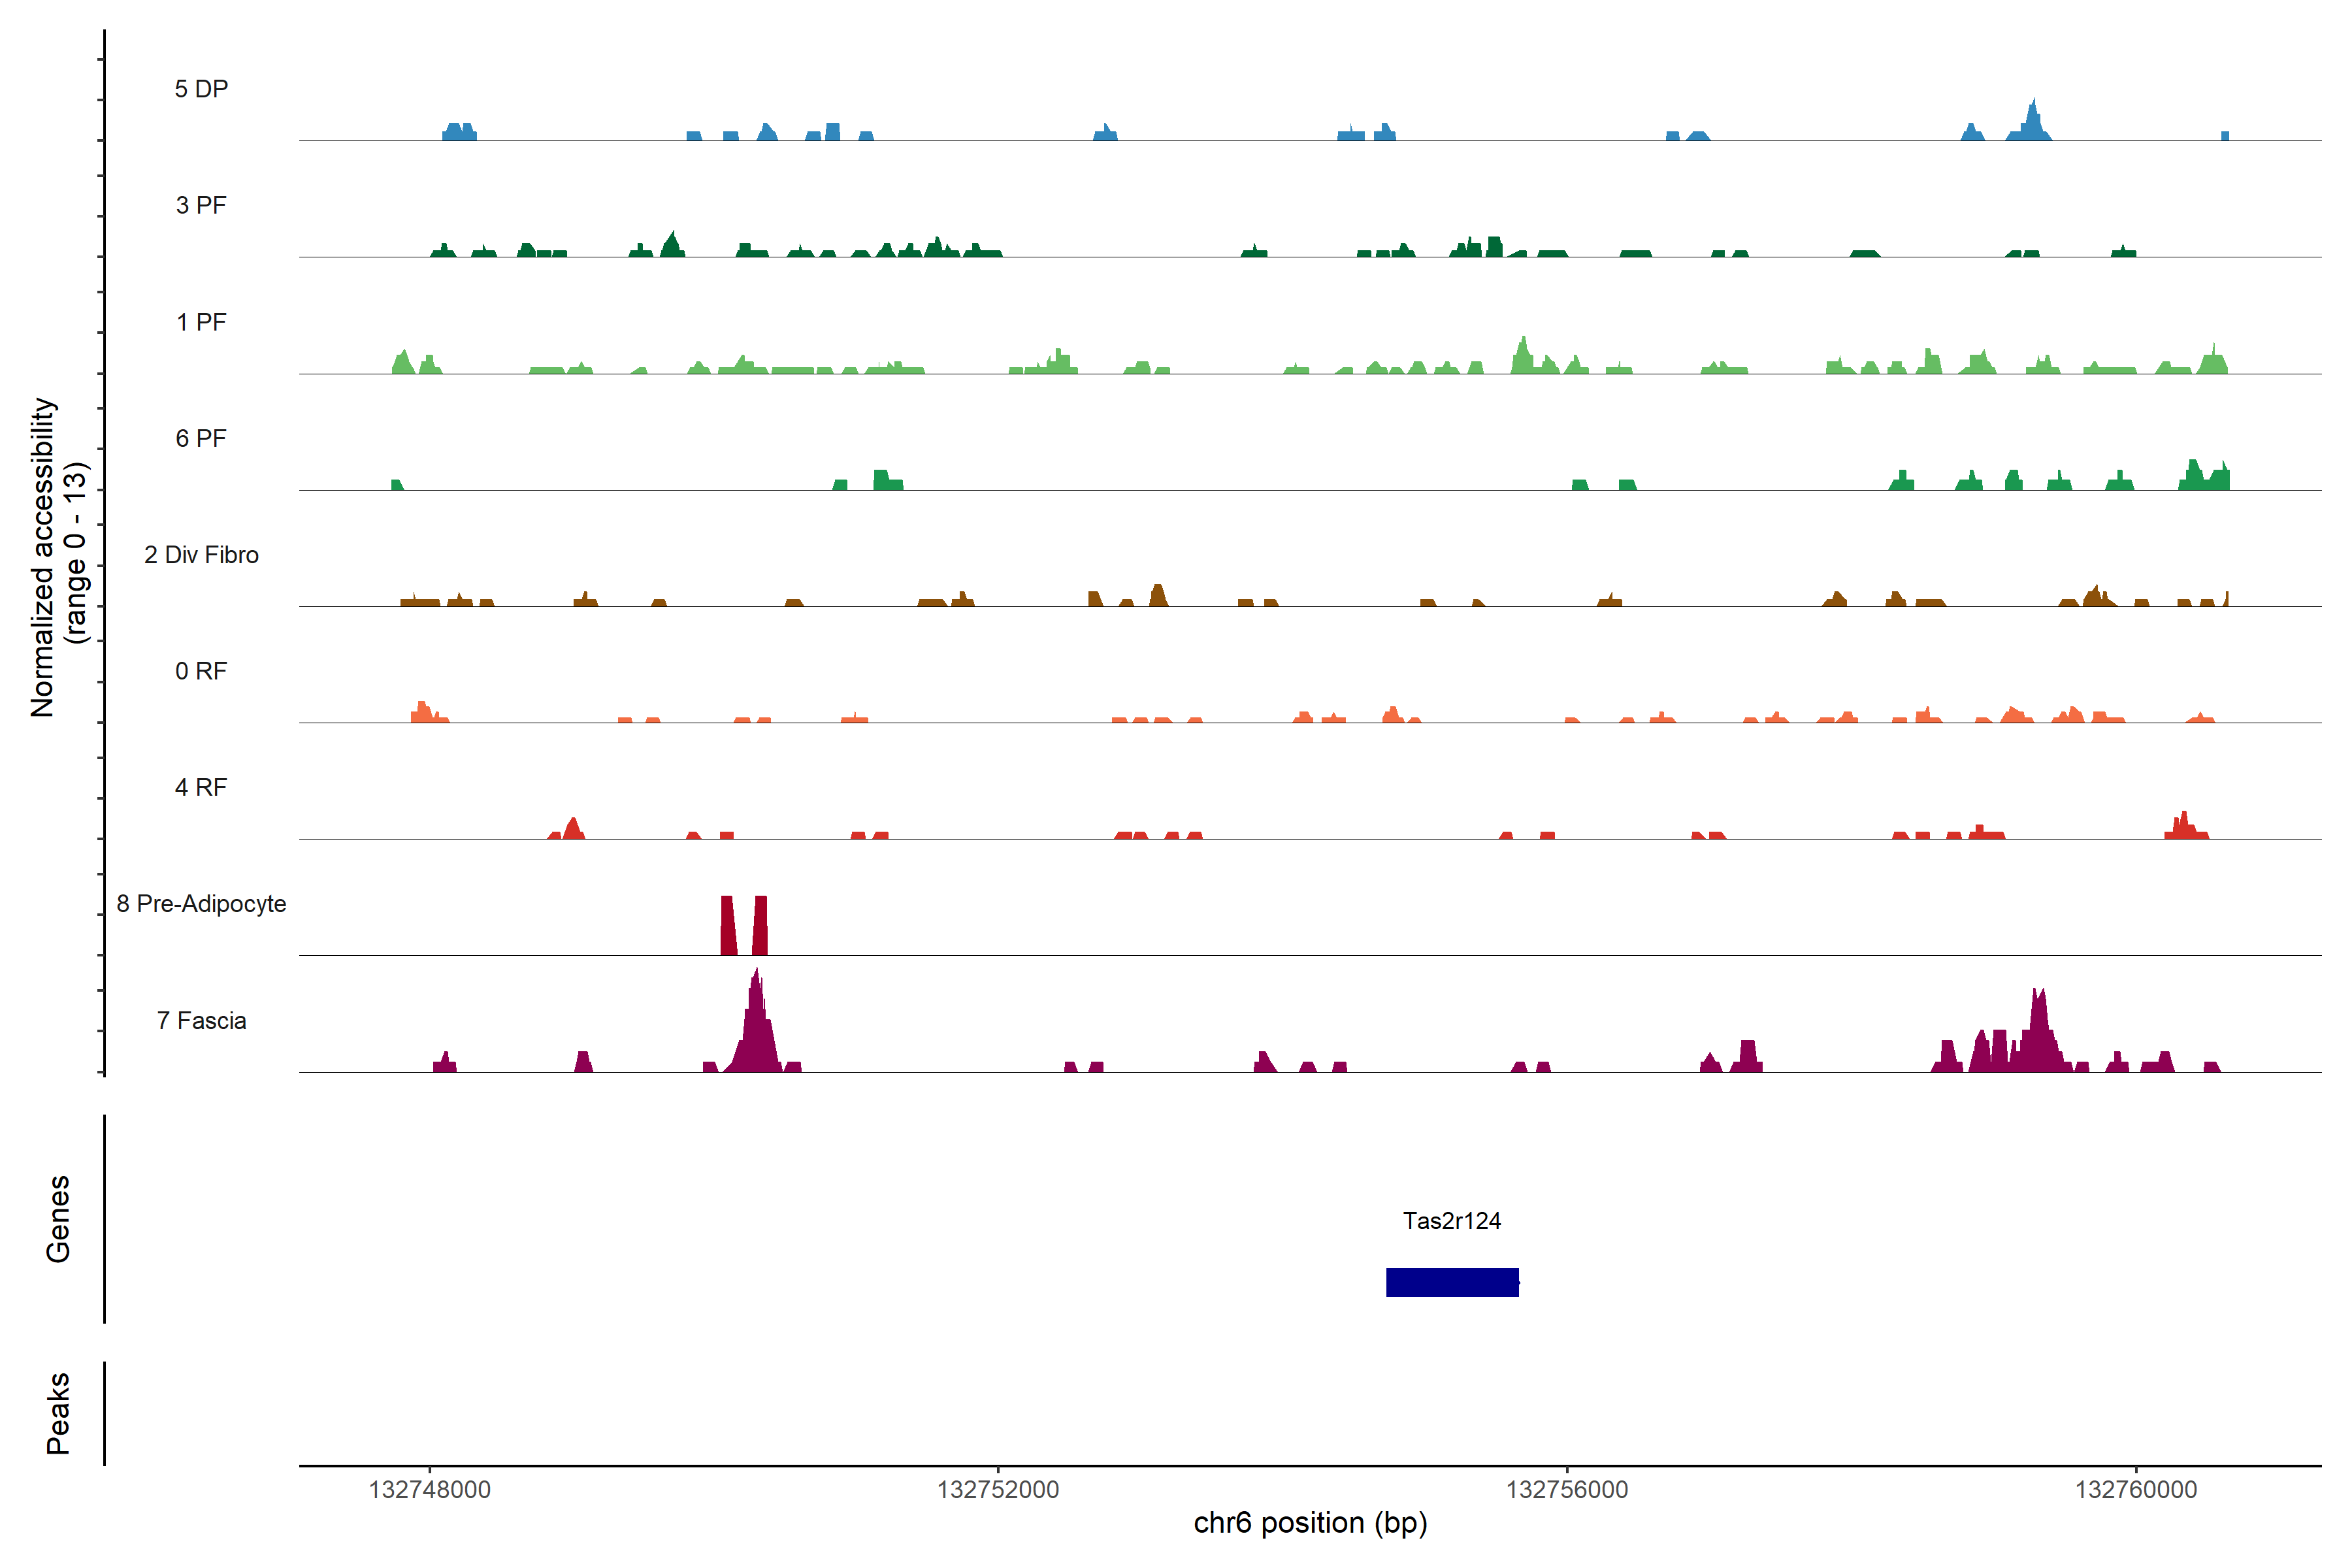Click the 7 Fascia track label
Image resolution: width=2352 pixels, height=1568 pixels.
201,1020
